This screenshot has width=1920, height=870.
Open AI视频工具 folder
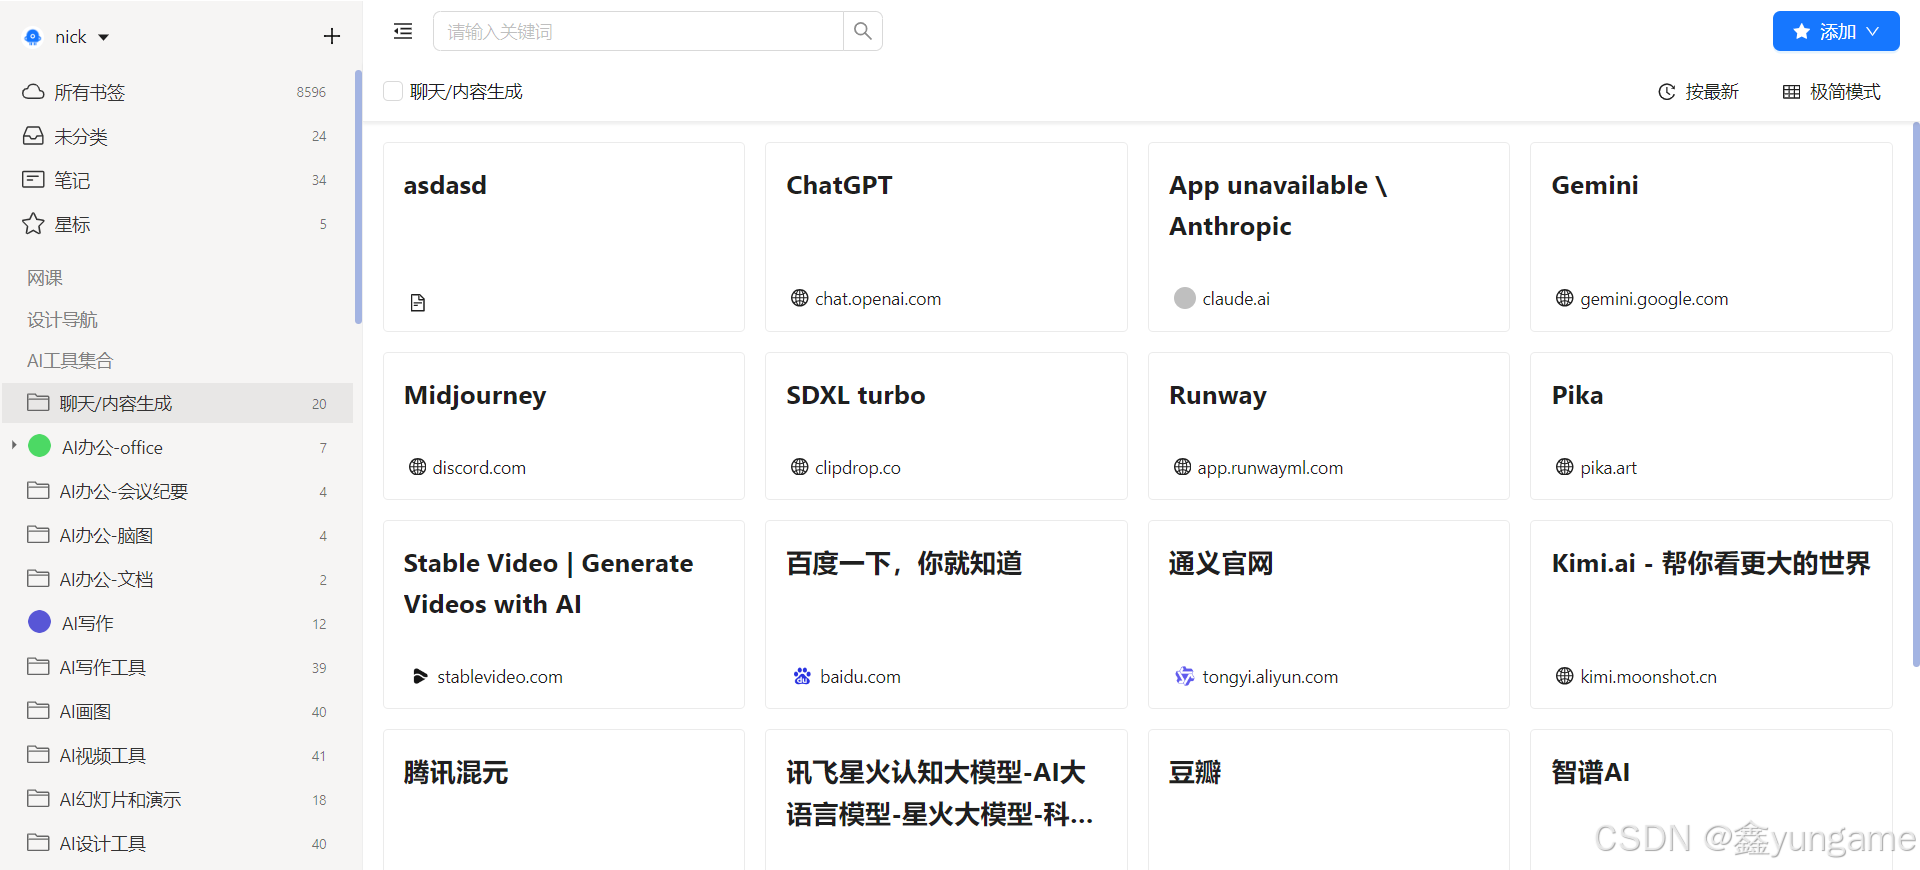tap(176, 755)
